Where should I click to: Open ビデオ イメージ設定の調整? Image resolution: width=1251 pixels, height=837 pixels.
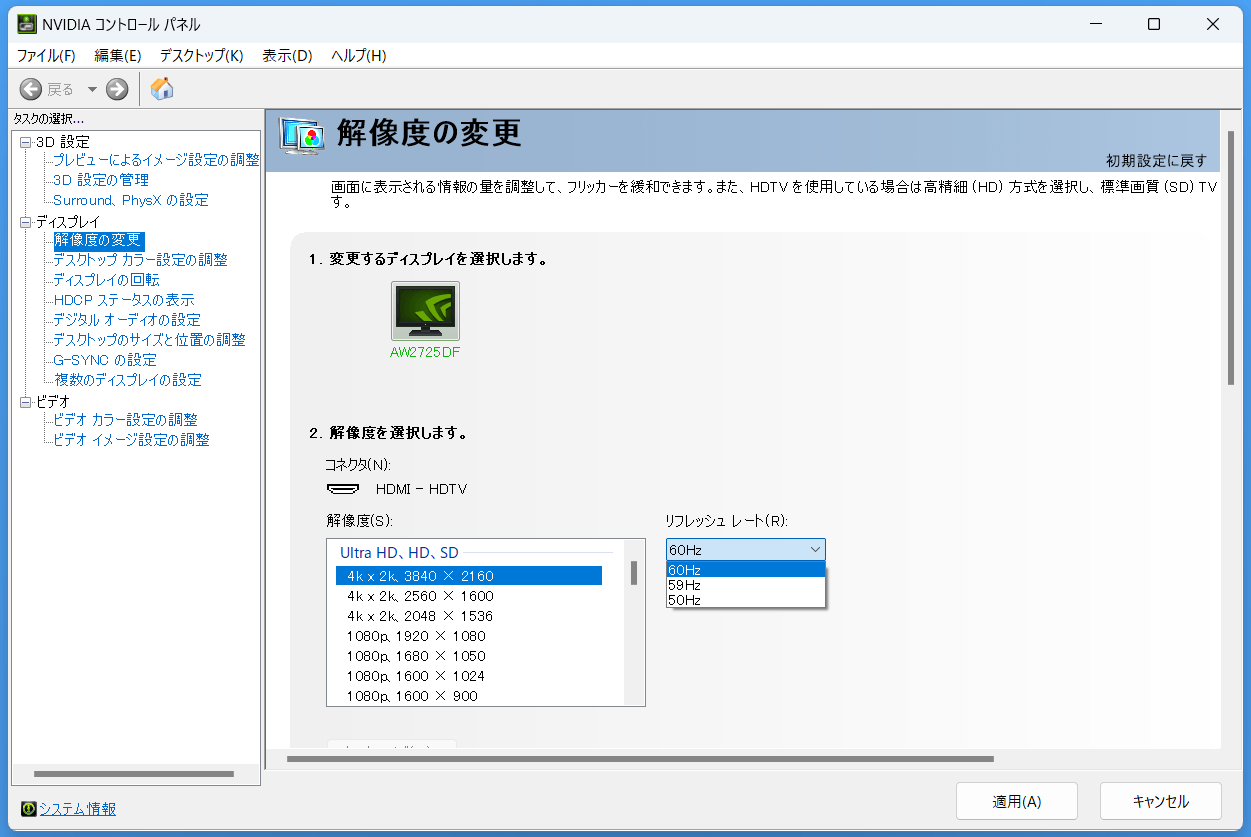131,440
